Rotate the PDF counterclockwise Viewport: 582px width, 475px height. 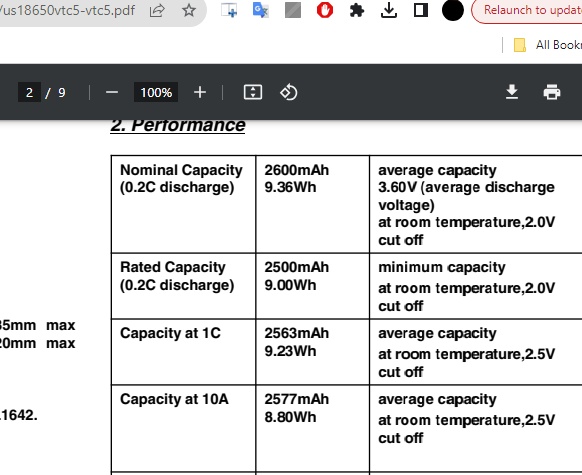289,92
